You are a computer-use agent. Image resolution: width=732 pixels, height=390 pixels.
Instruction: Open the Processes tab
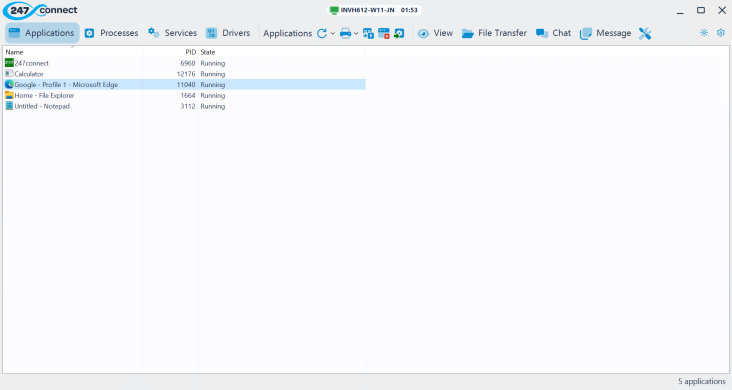coord(111,33)
